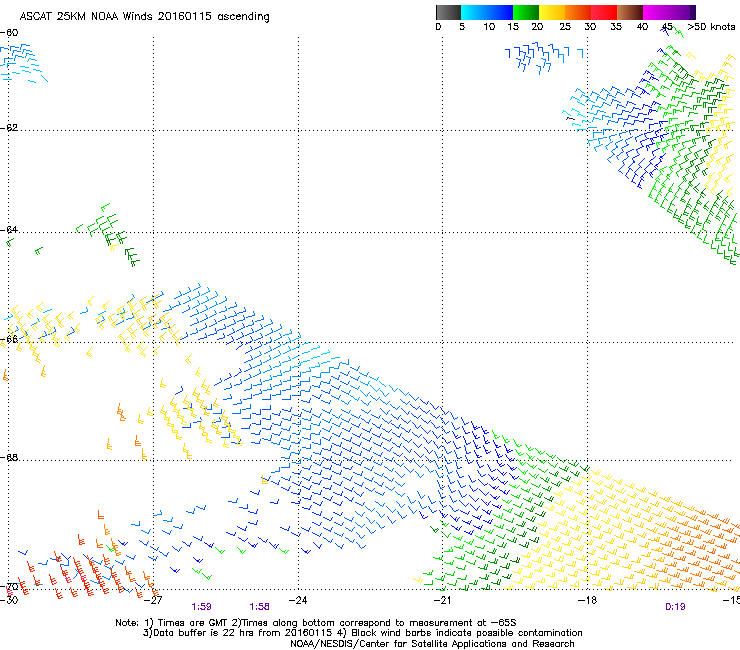Click the '-64' latitude label
The image size is (740, 650).
[x=9, y=230]
